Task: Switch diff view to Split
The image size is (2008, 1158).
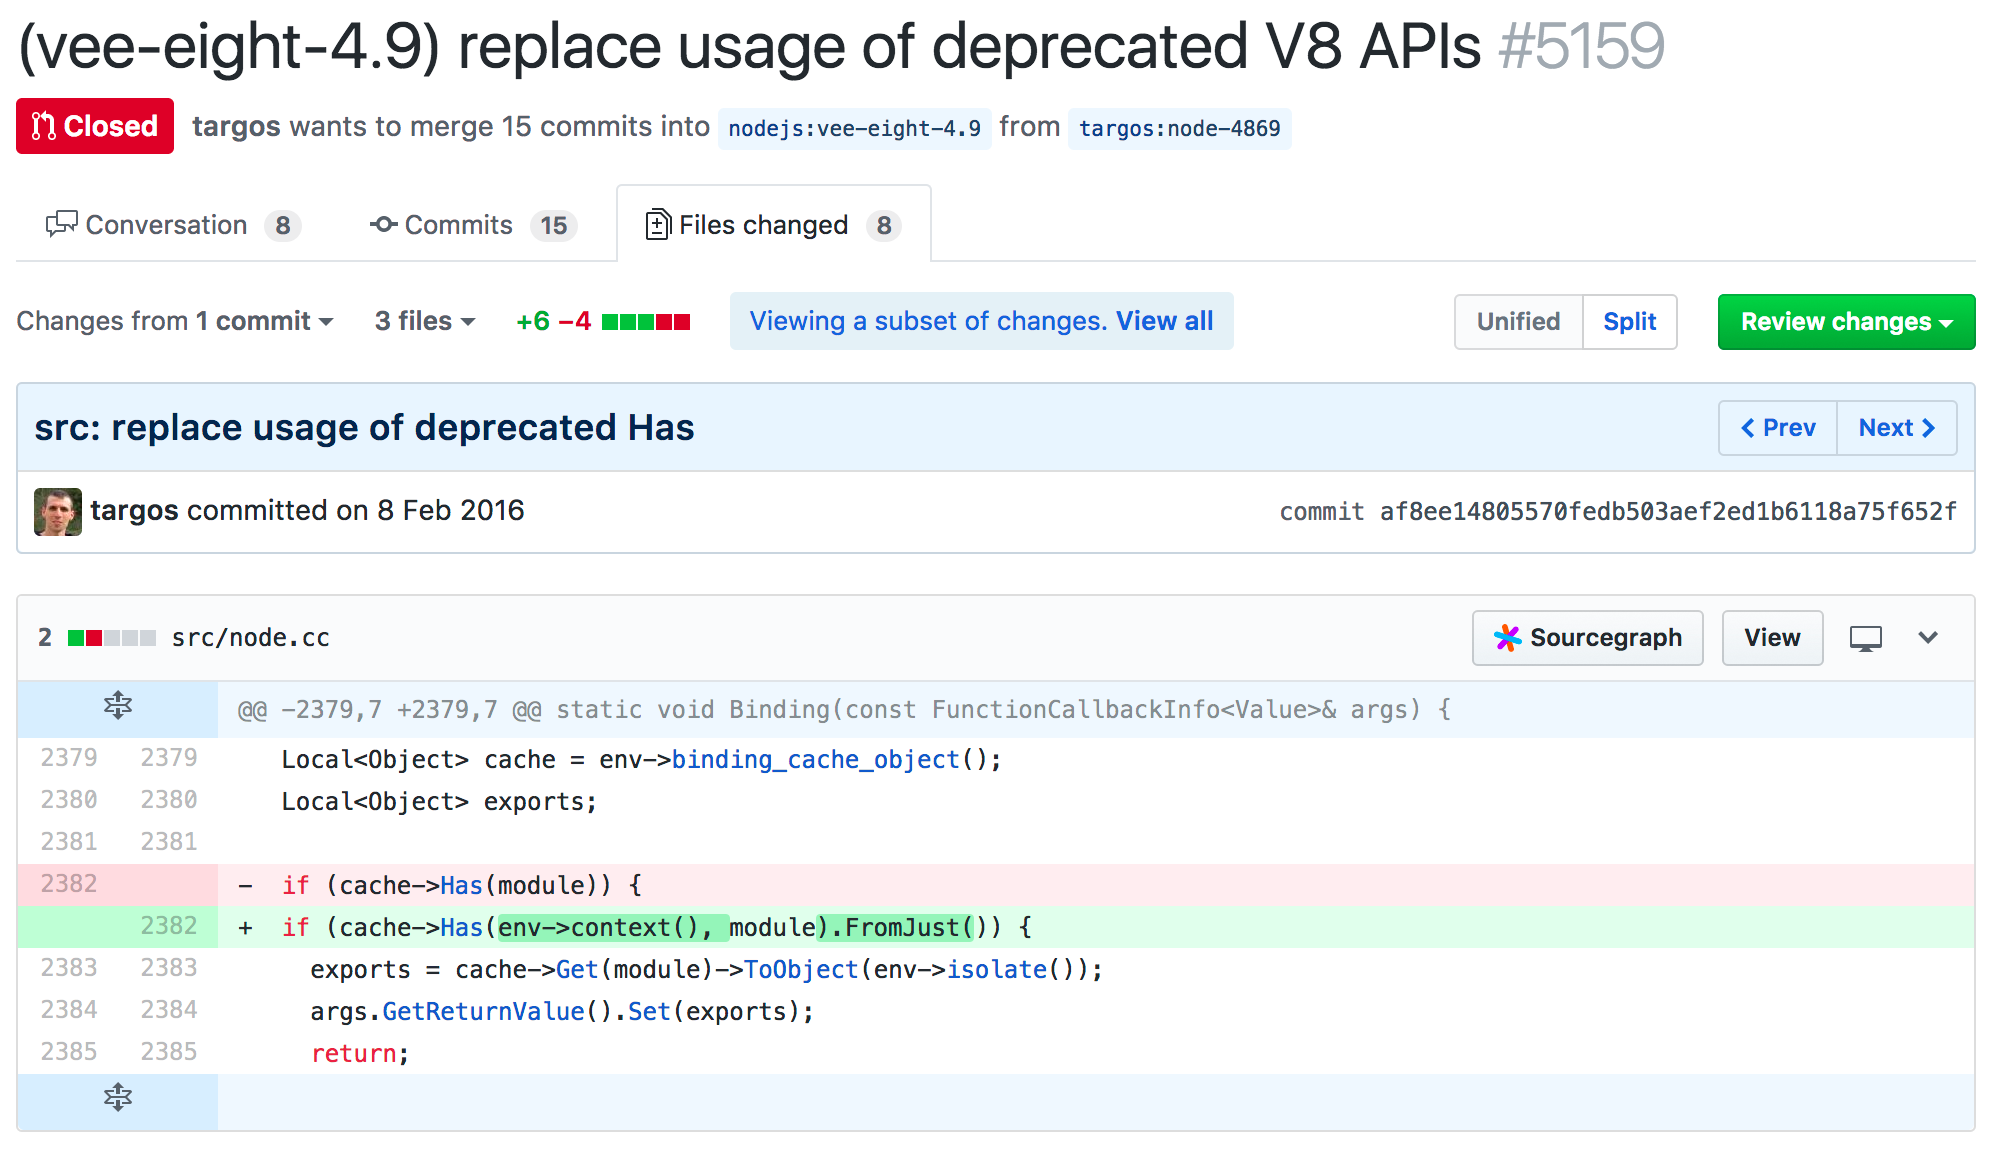Action: [x=1629, y=322]
